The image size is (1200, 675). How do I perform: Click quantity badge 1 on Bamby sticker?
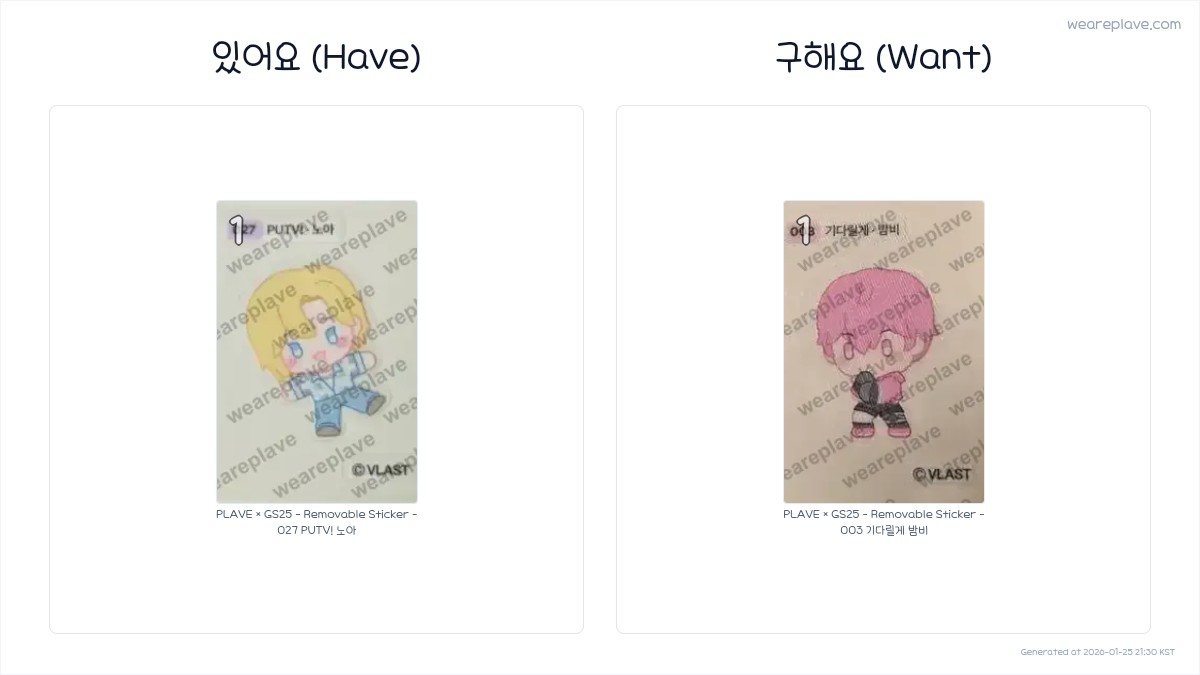click(x=803, y=229)
